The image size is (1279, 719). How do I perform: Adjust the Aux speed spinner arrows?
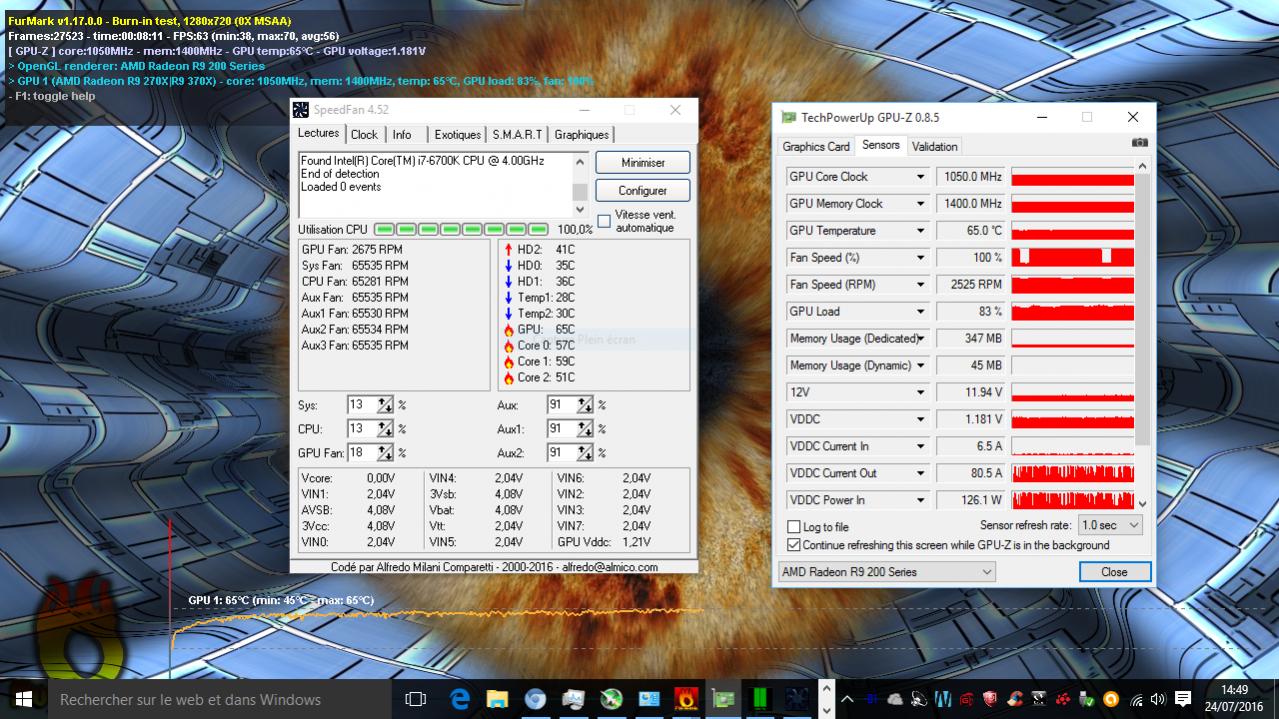coord(585,405)
